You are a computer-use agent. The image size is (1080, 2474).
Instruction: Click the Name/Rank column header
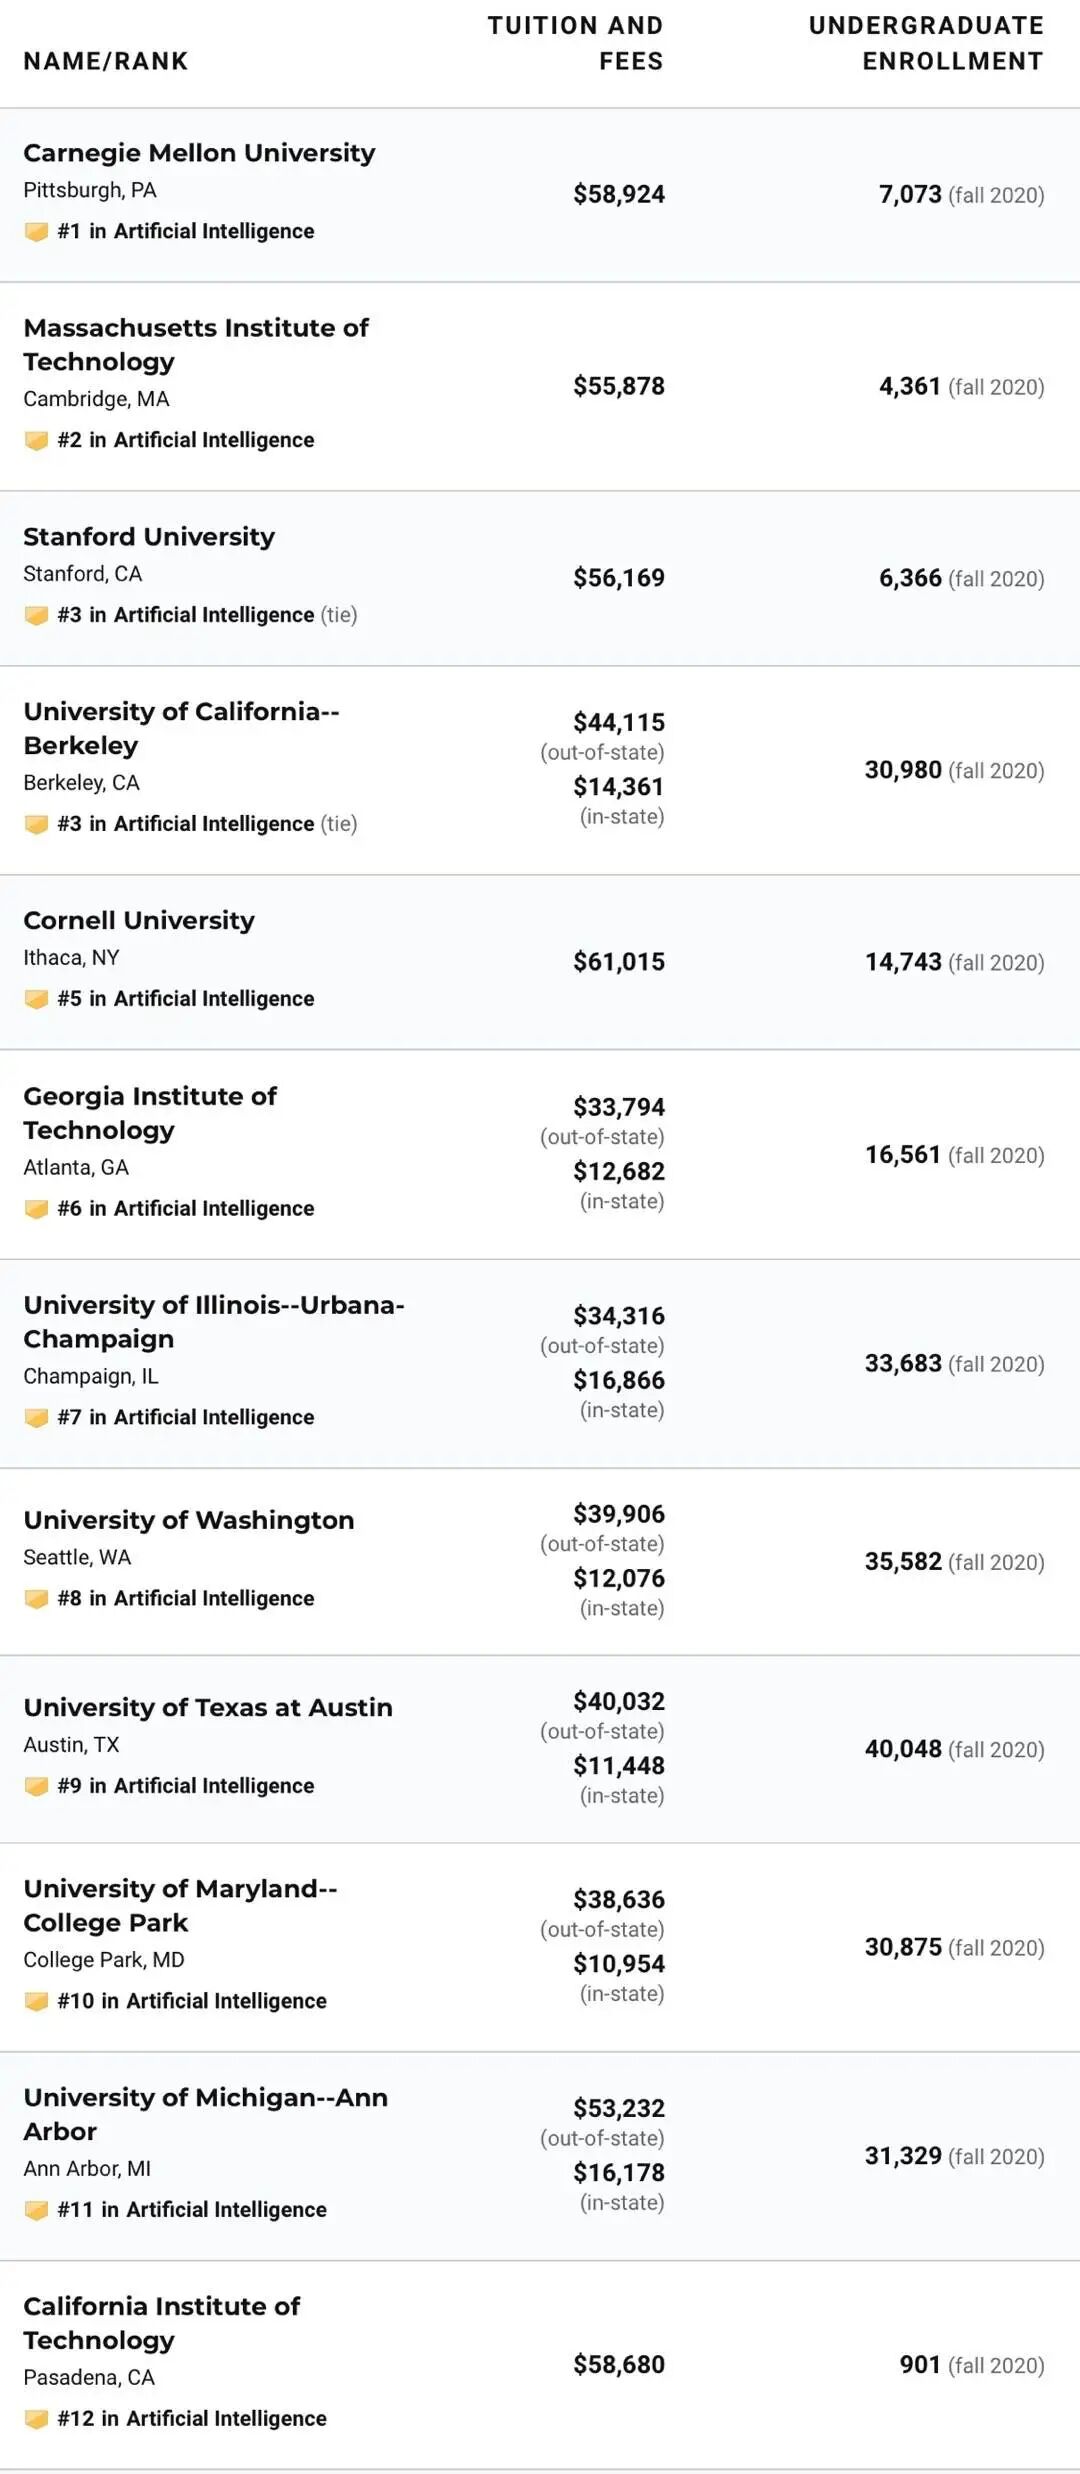pyautogui.click(x=106, y=62)
